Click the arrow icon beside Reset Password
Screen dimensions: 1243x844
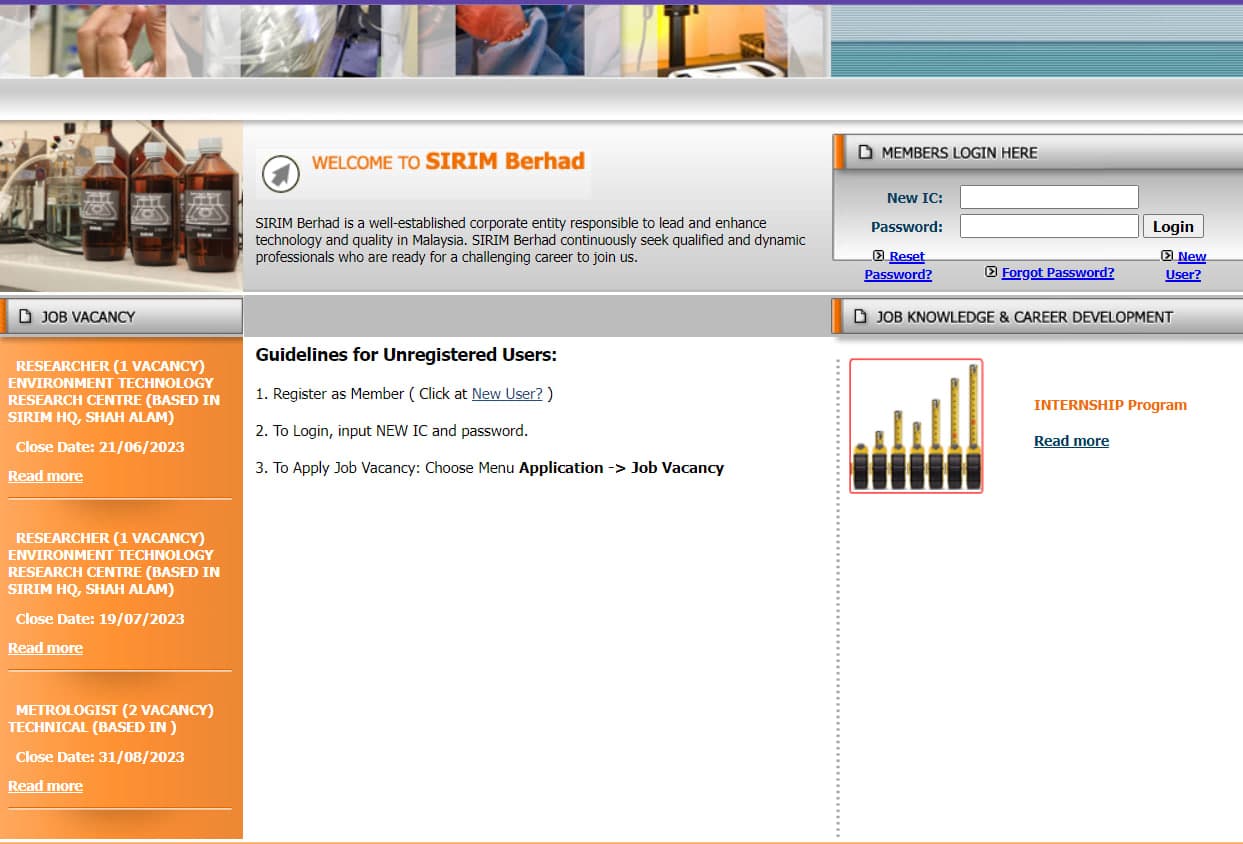[879, 256]
